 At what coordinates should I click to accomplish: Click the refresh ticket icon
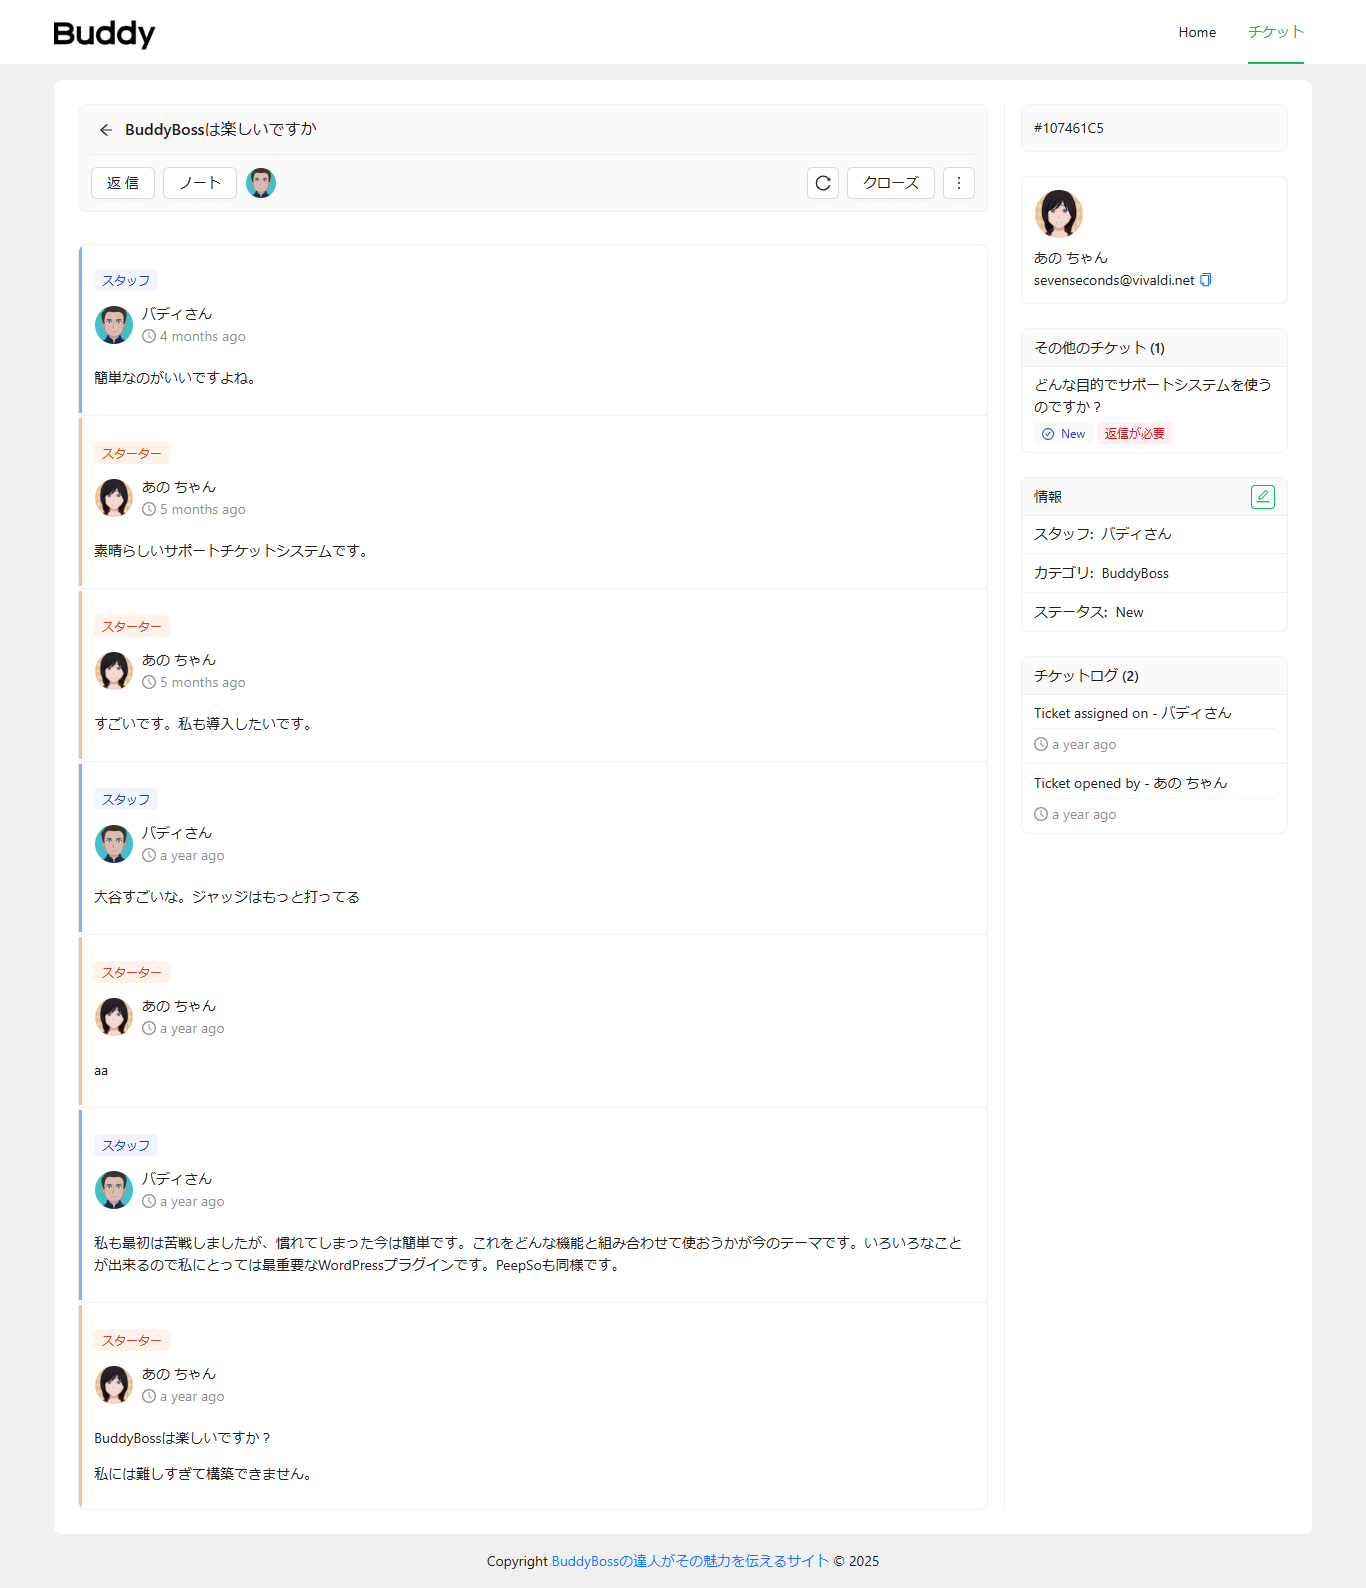tap(822, 183)
